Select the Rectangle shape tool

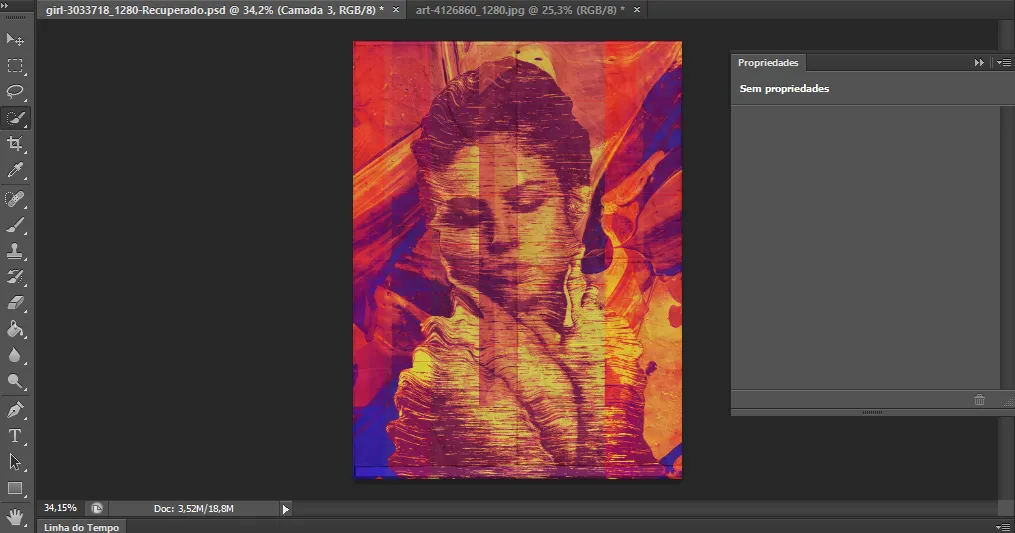pyautogui.click(x=15, y=489)
